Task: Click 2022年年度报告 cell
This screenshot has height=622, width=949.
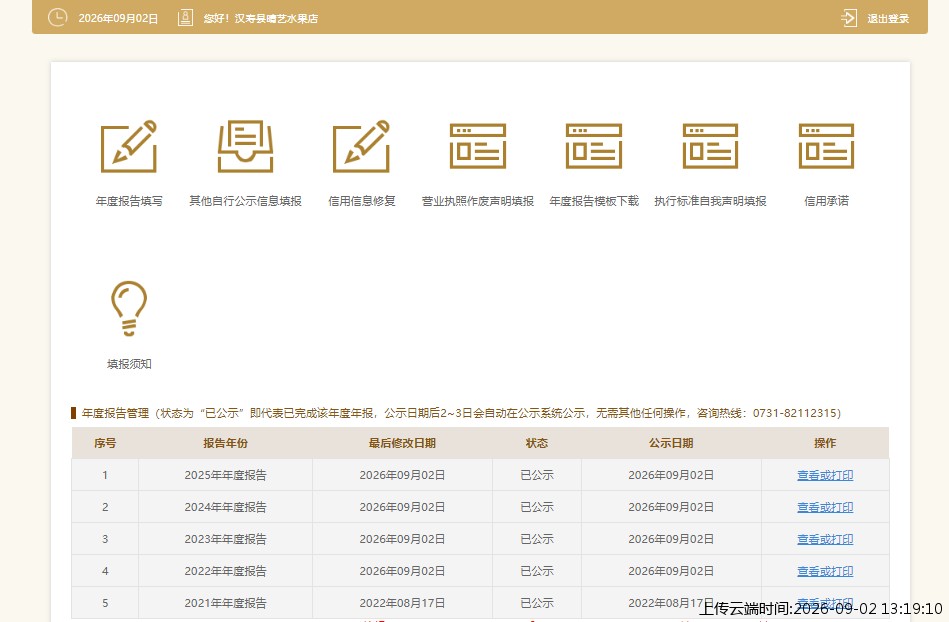Action: tap(225, 571)
